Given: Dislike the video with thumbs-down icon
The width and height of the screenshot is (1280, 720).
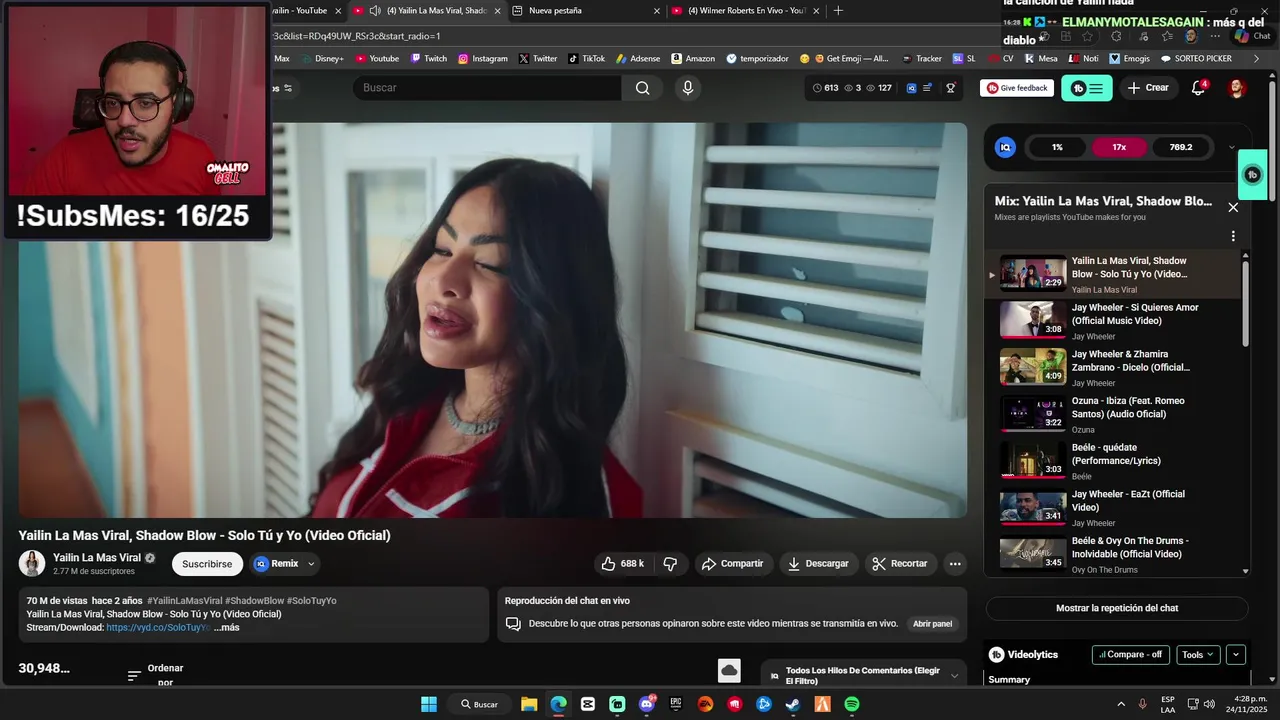Looking at the screenshot, I should (x=670, y=564).
